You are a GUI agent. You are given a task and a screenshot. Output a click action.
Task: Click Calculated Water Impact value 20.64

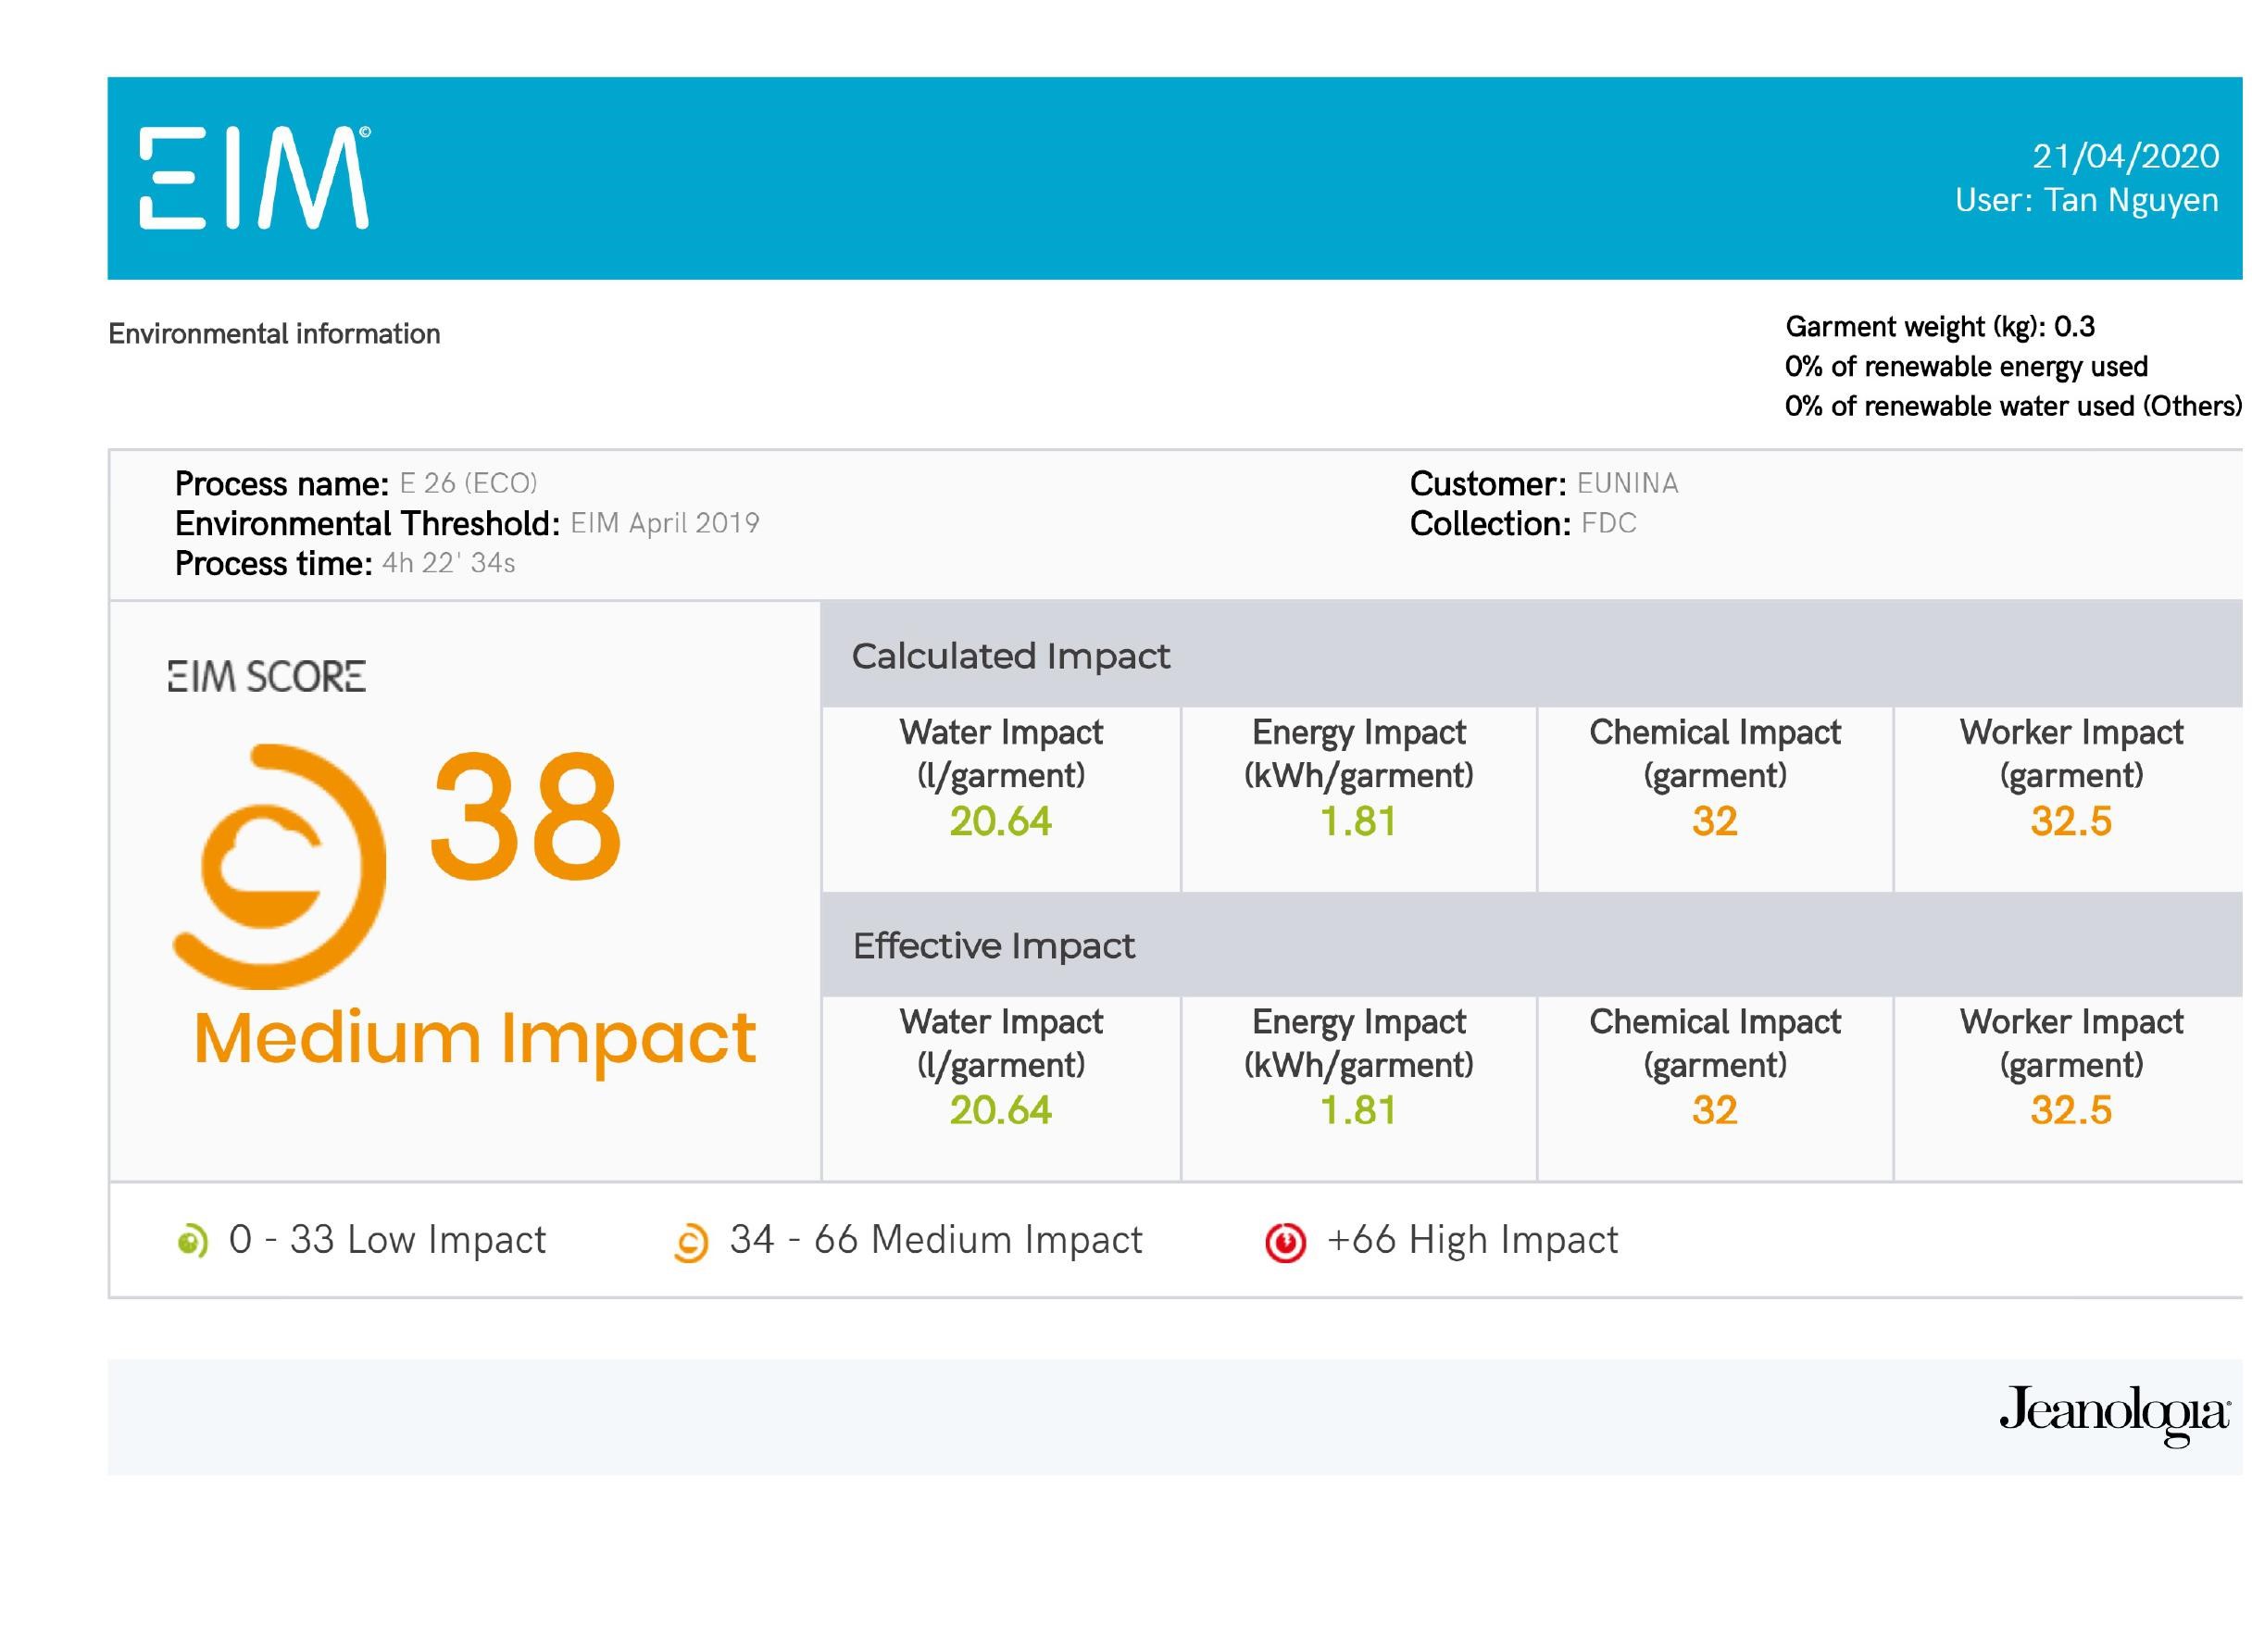1001,821
